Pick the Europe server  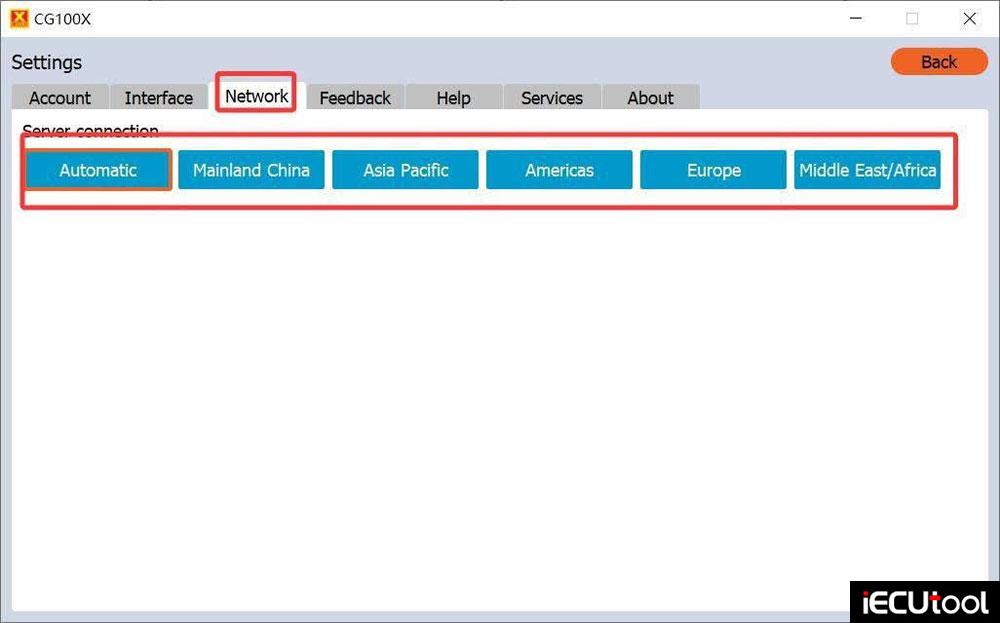[x=713, y=170]
